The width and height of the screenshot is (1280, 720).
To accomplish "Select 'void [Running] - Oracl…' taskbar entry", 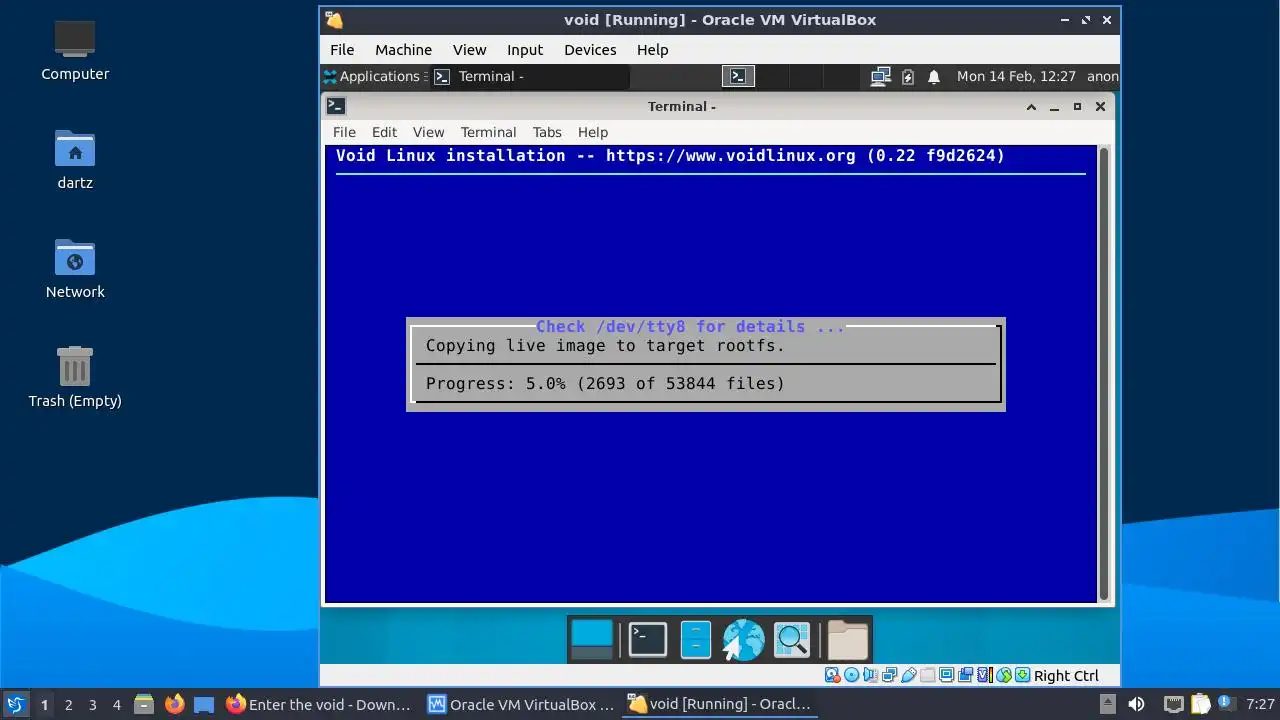I will click(721, 704).
